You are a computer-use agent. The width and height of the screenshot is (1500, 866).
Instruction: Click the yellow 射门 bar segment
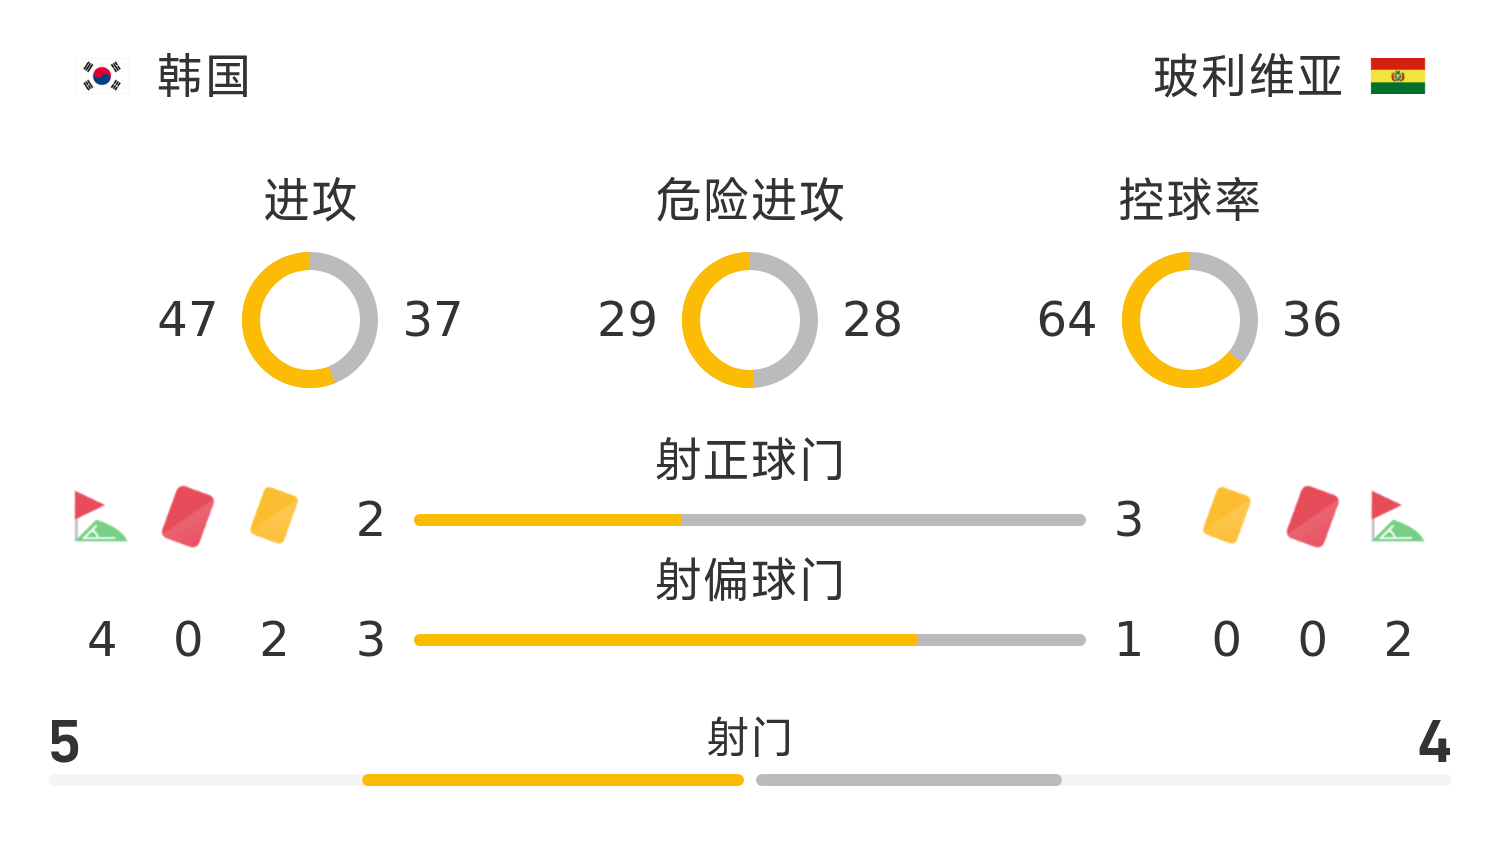click(x=553, y=780)
